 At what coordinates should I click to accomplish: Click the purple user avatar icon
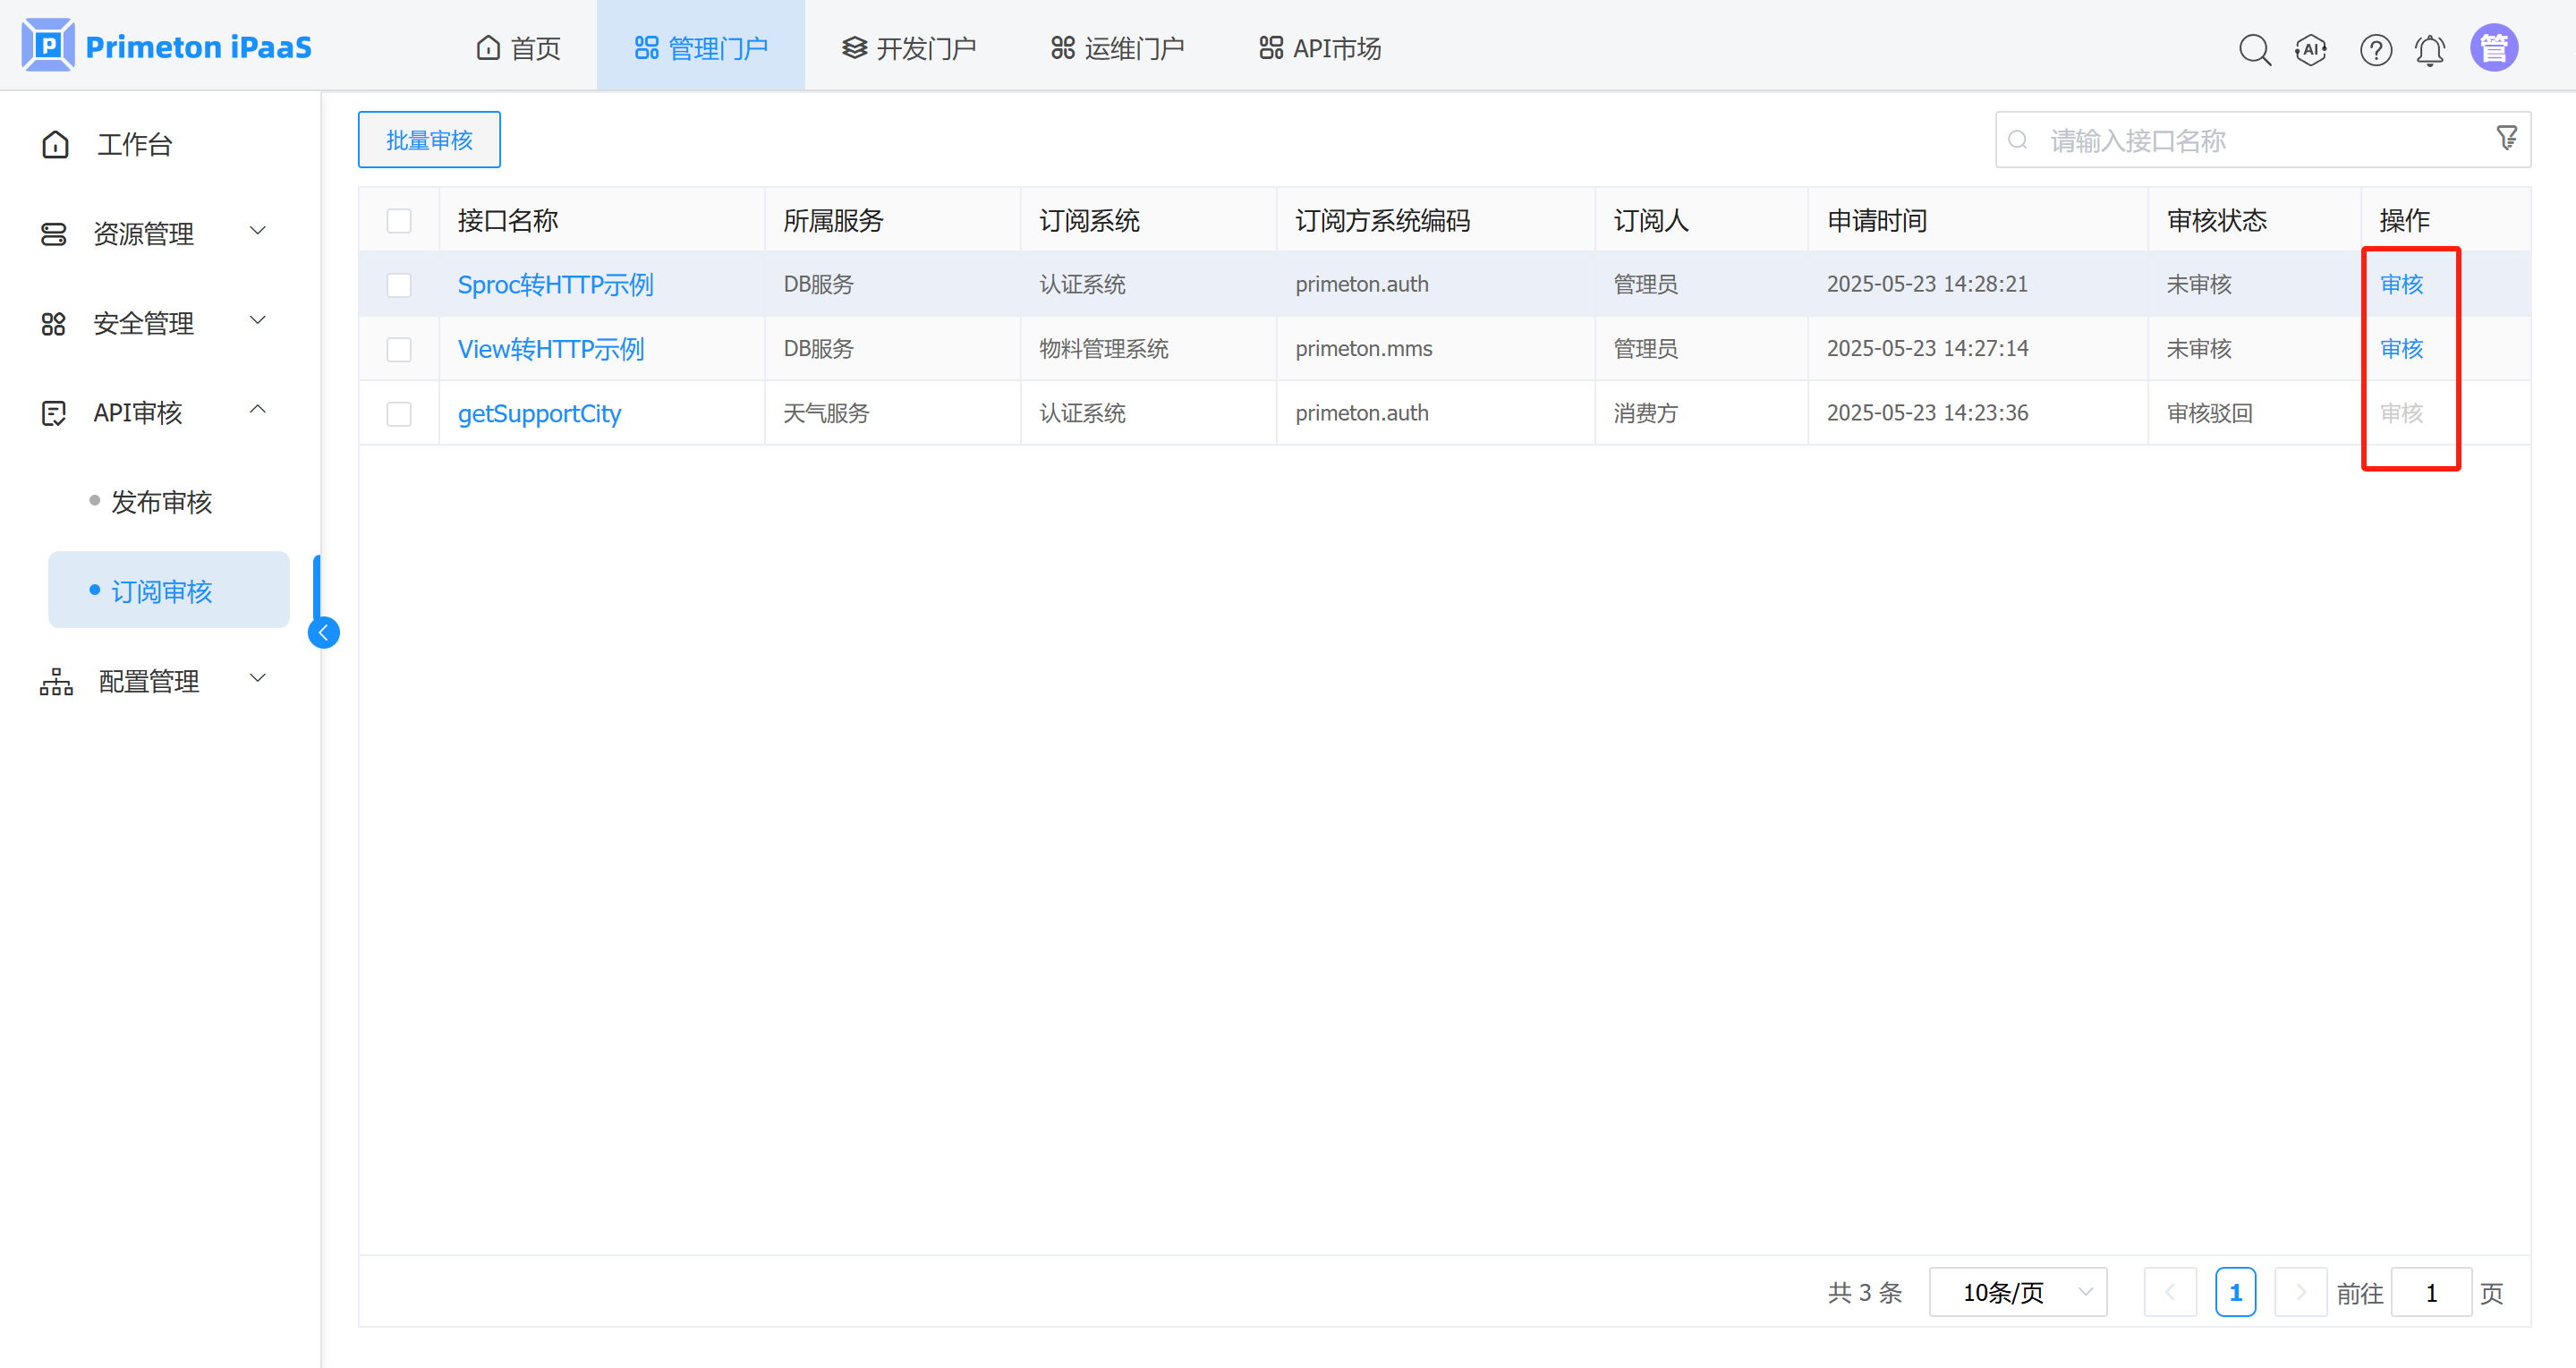point(2493,48)
